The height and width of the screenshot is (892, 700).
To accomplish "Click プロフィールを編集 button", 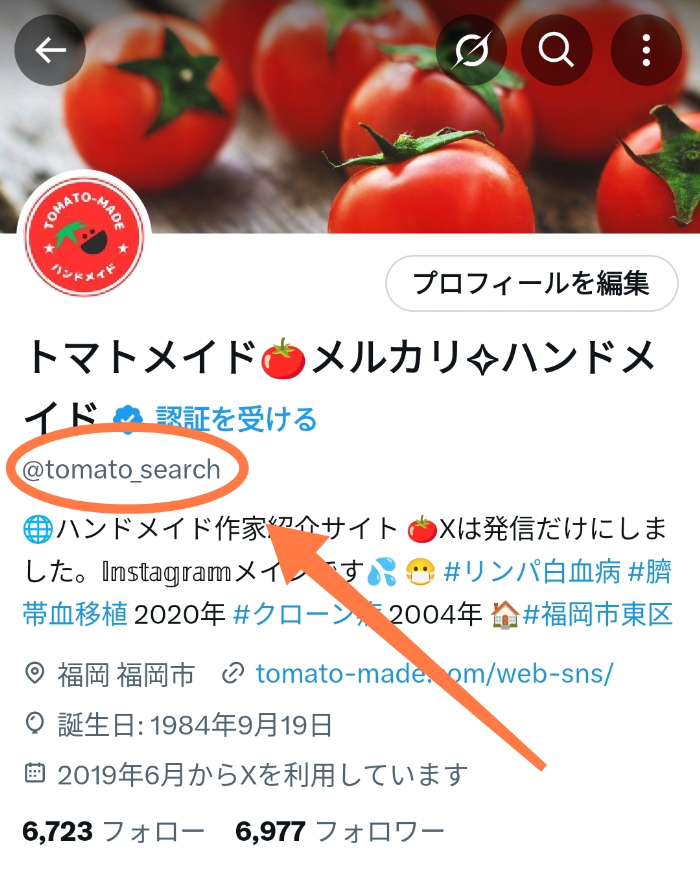I will coord(532,283).
